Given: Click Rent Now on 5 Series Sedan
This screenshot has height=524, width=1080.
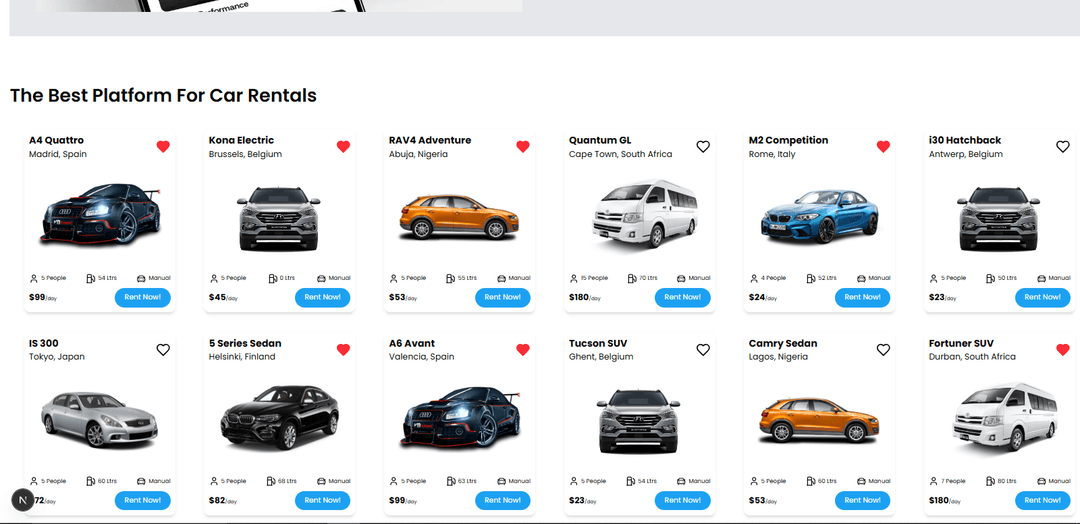Looking at the screenshot, I should pos(322,501).
